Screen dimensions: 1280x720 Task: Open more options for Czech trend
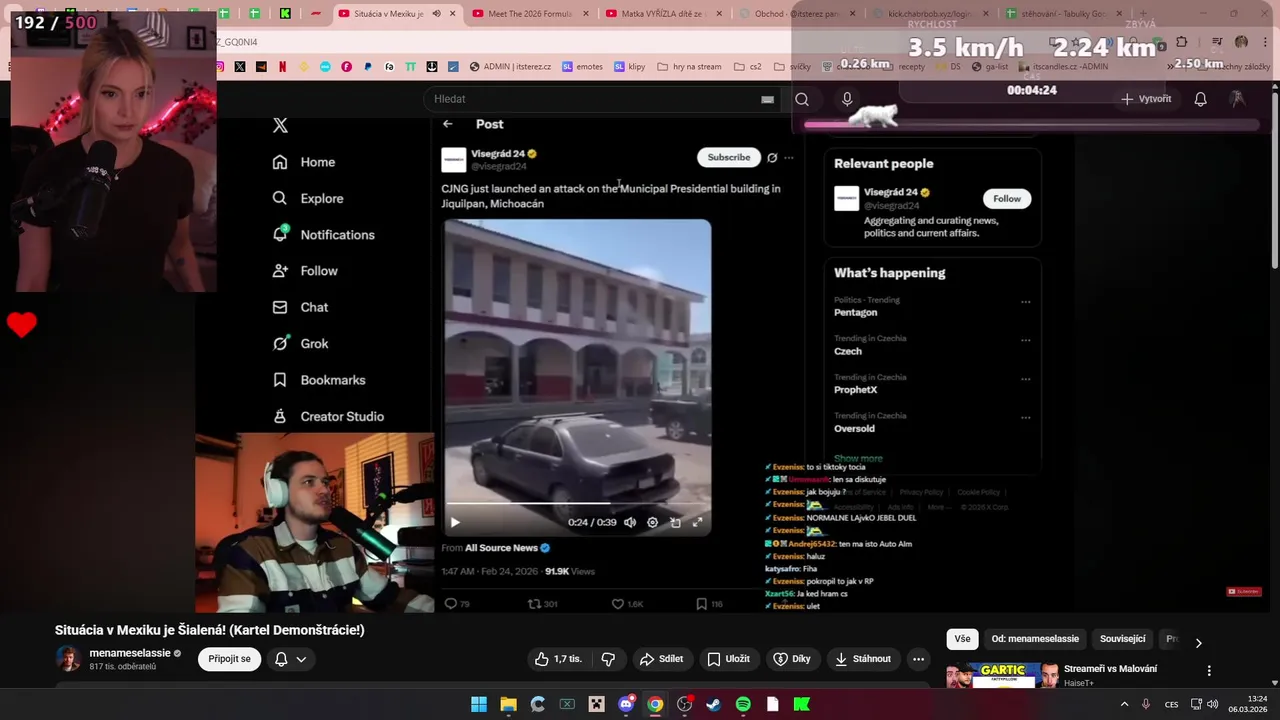pos(1025,340)
